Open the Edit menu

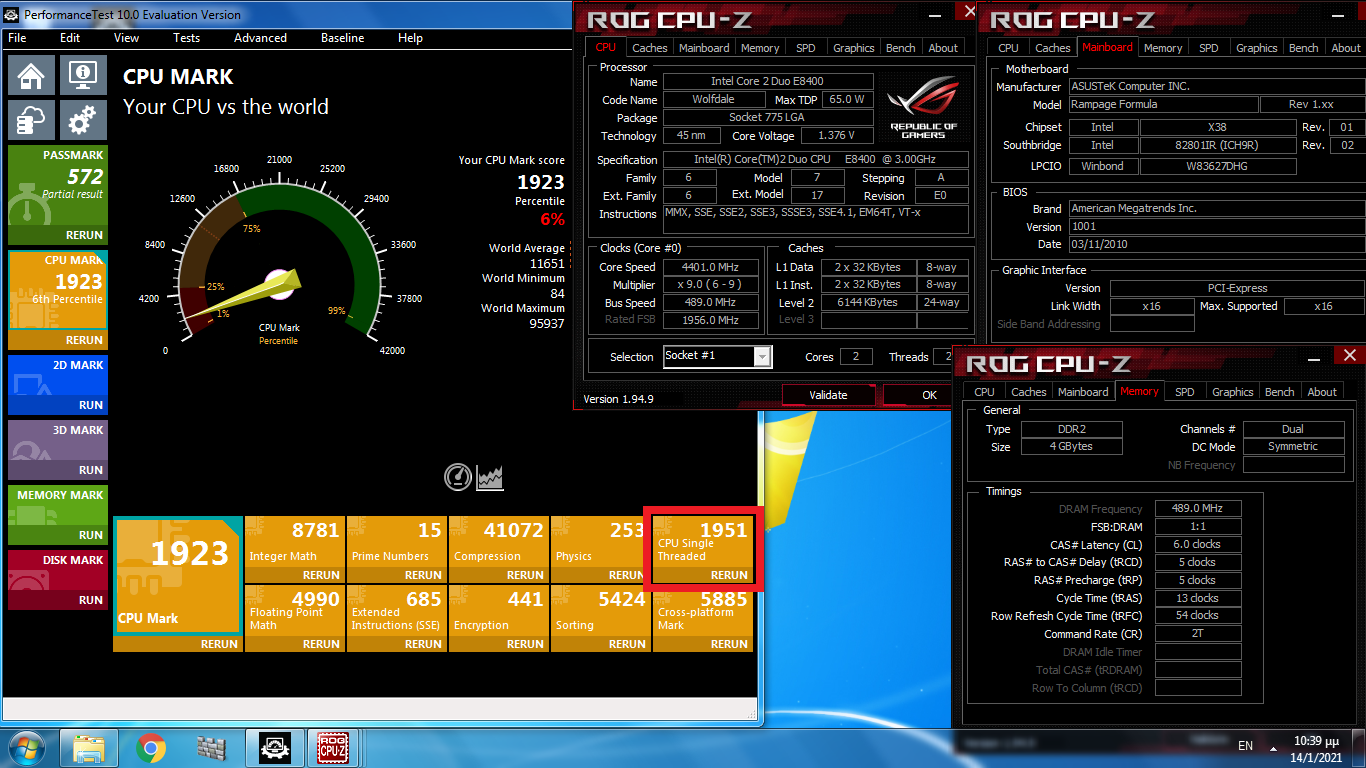[x=70, y=38]
